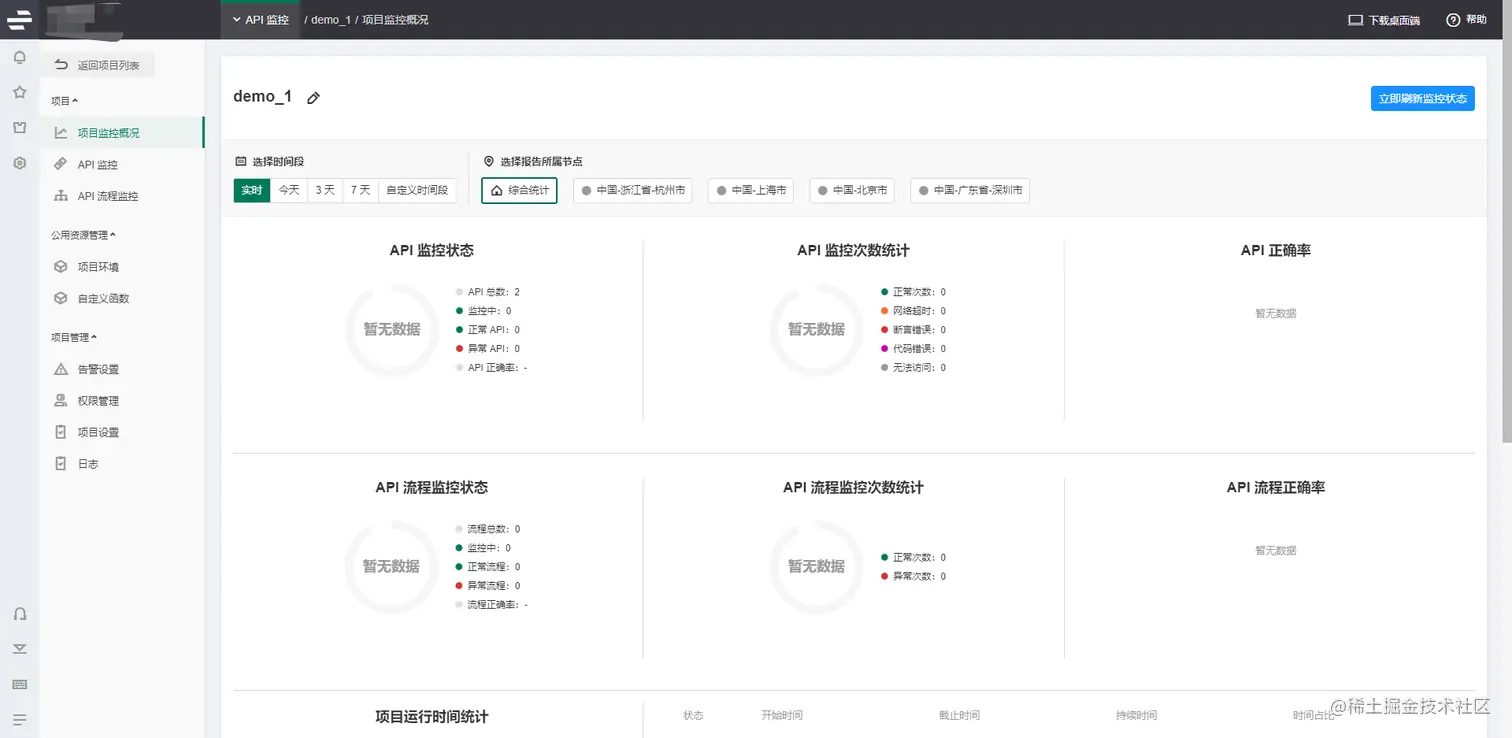Viewport: 1512px width, 738px height.
Task: Click legend text API 总数：2
Action: pos(494,292)
